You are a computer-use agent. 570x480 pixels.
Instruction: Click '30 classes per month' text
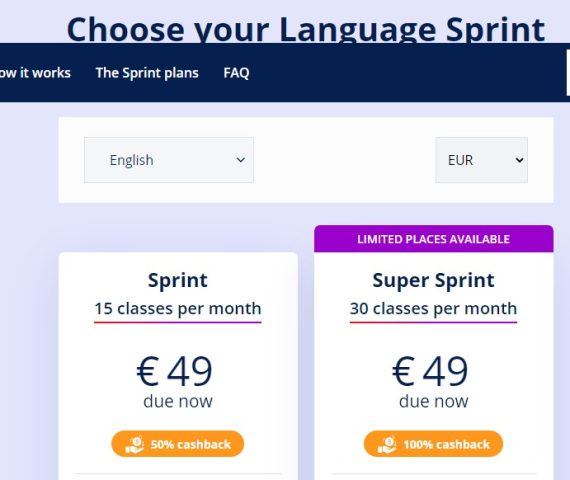point(433,309)
